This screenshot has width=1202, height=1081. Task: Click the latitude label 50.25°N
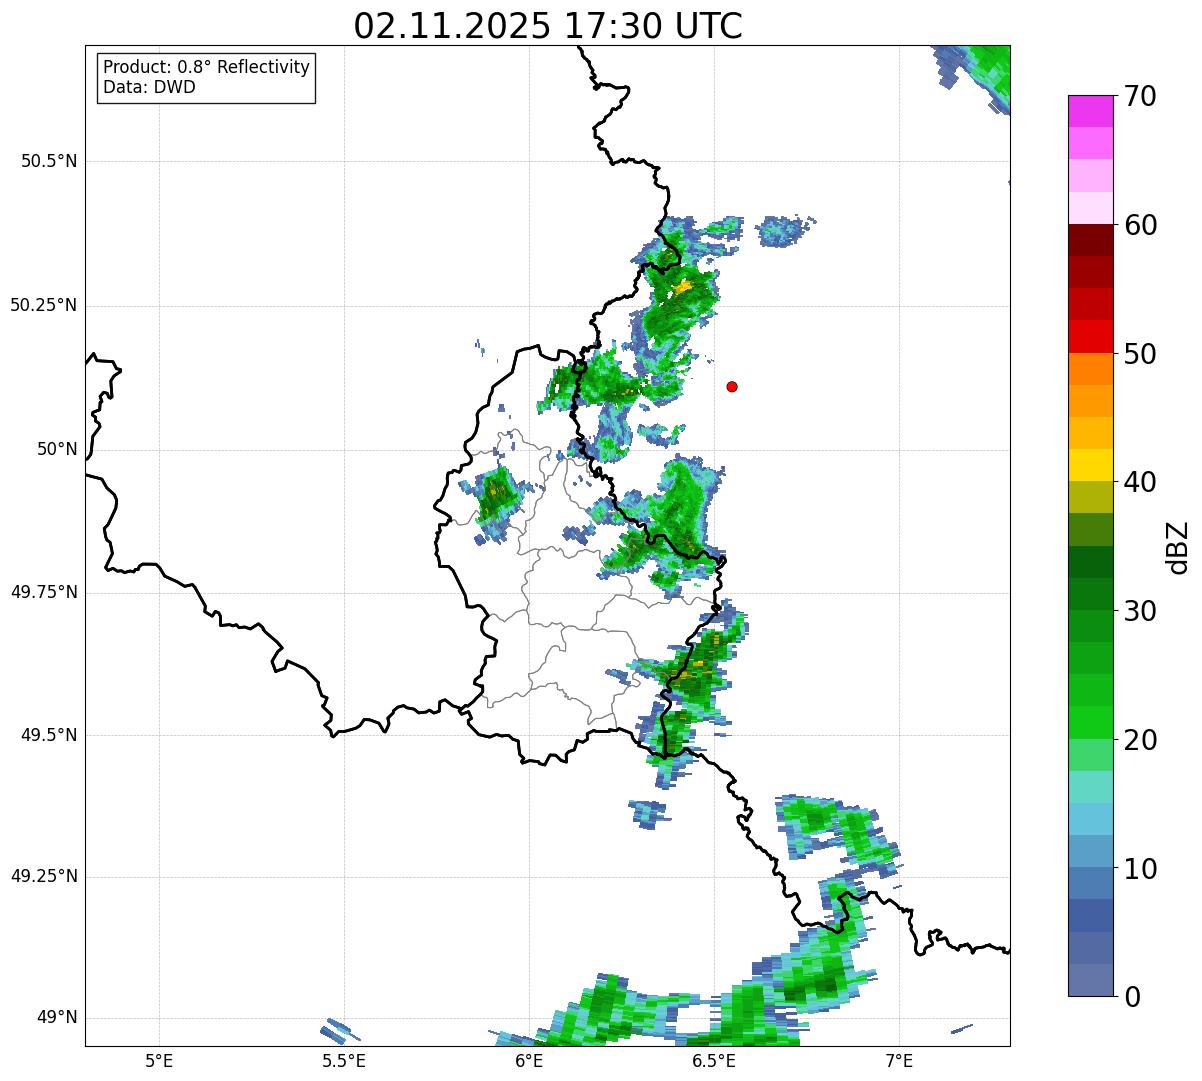point(44,305)
